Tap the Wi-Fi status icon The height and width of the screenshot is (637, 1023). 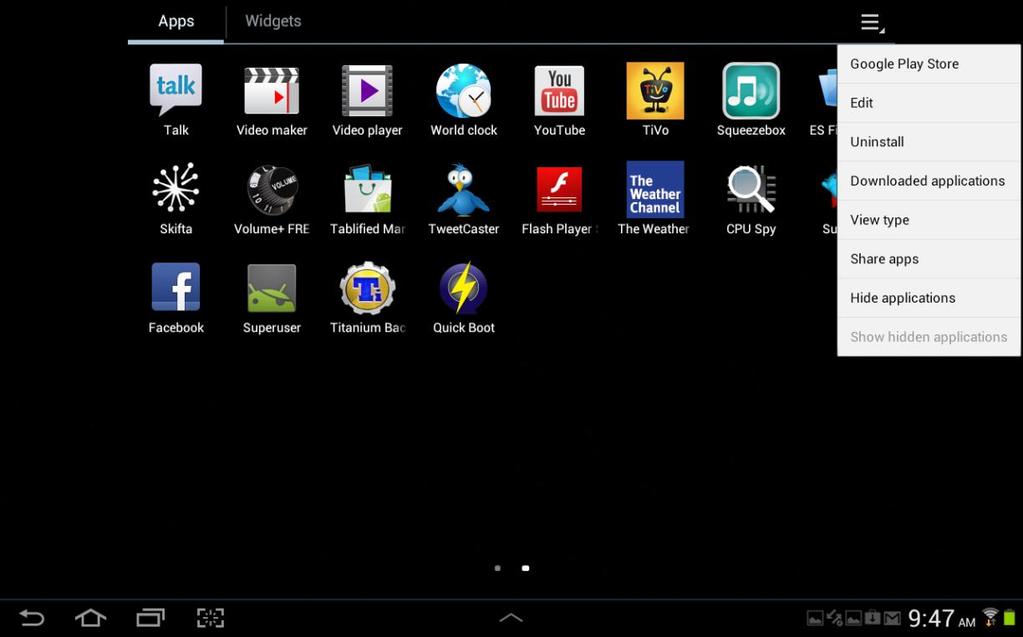[x=990, y=617]
